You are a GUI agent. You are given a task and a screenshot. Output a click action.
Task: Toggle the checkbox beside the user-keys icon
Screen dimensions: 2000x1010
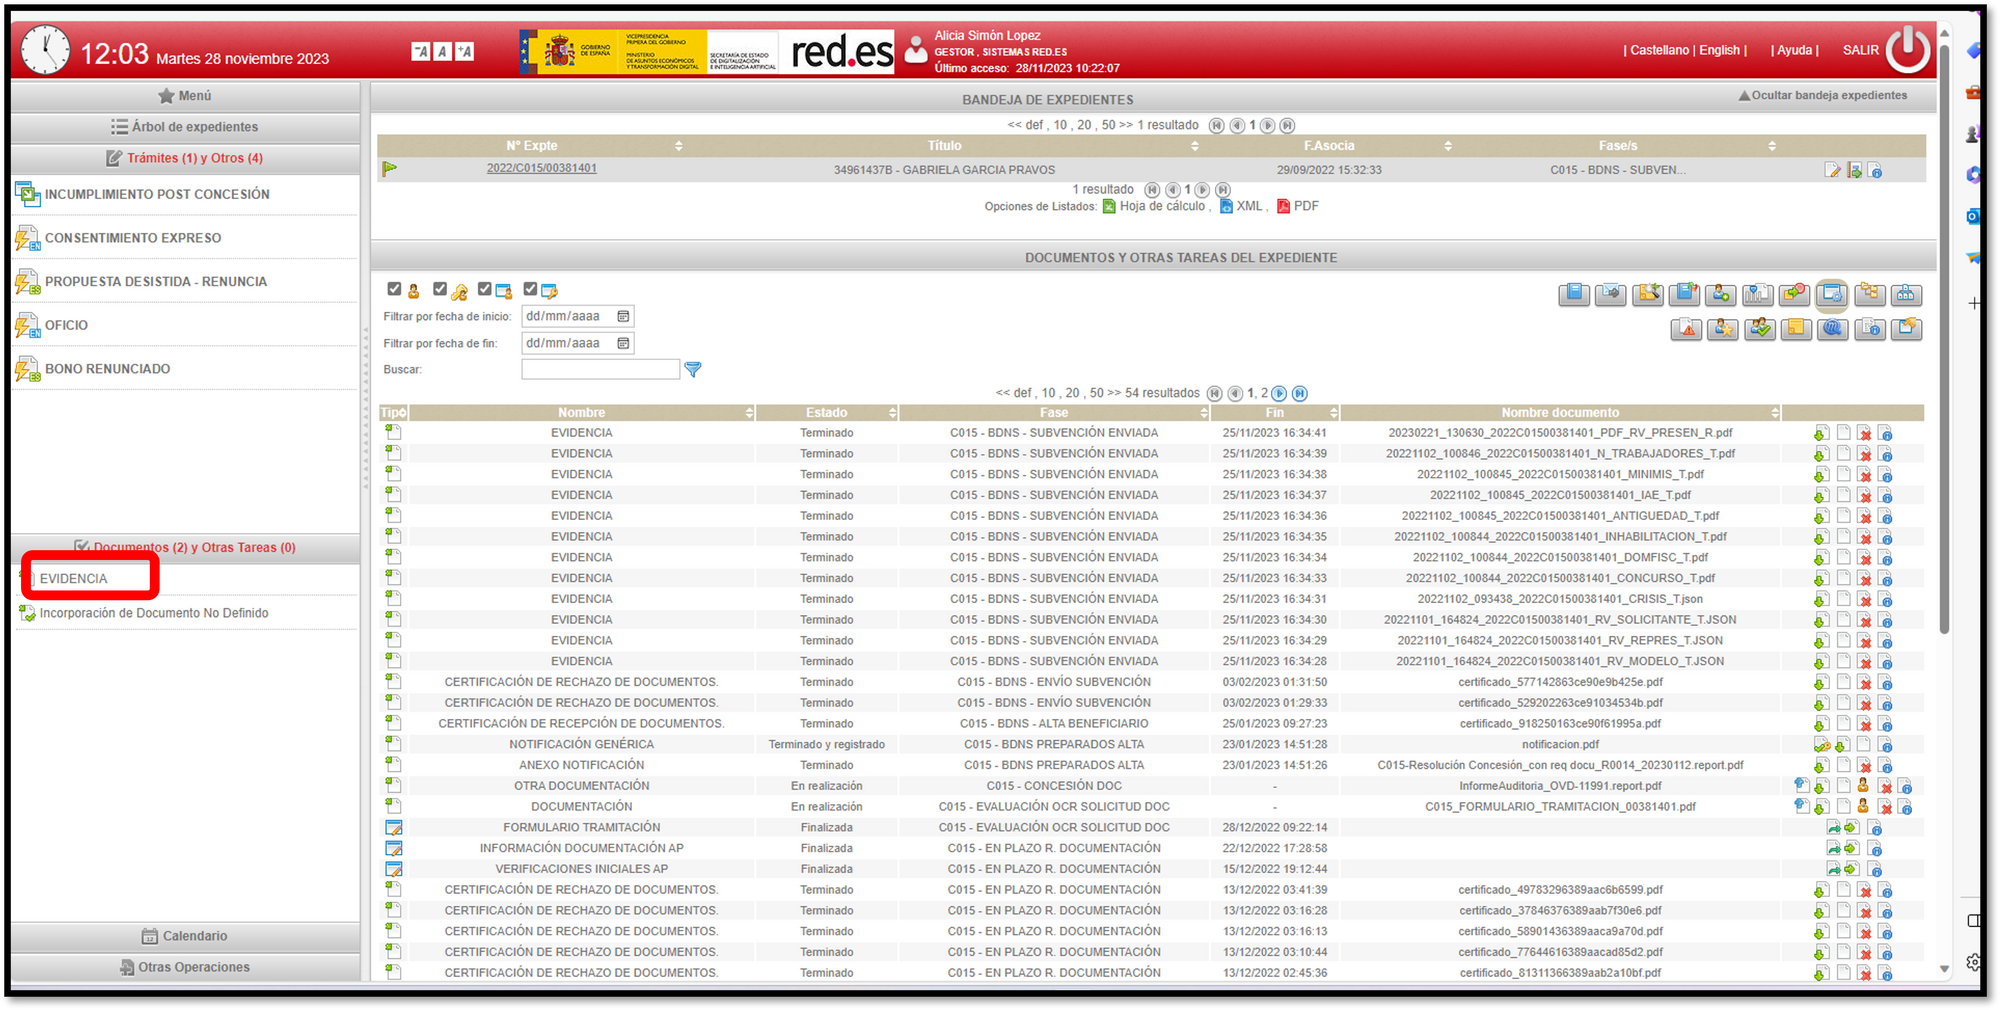440,289
